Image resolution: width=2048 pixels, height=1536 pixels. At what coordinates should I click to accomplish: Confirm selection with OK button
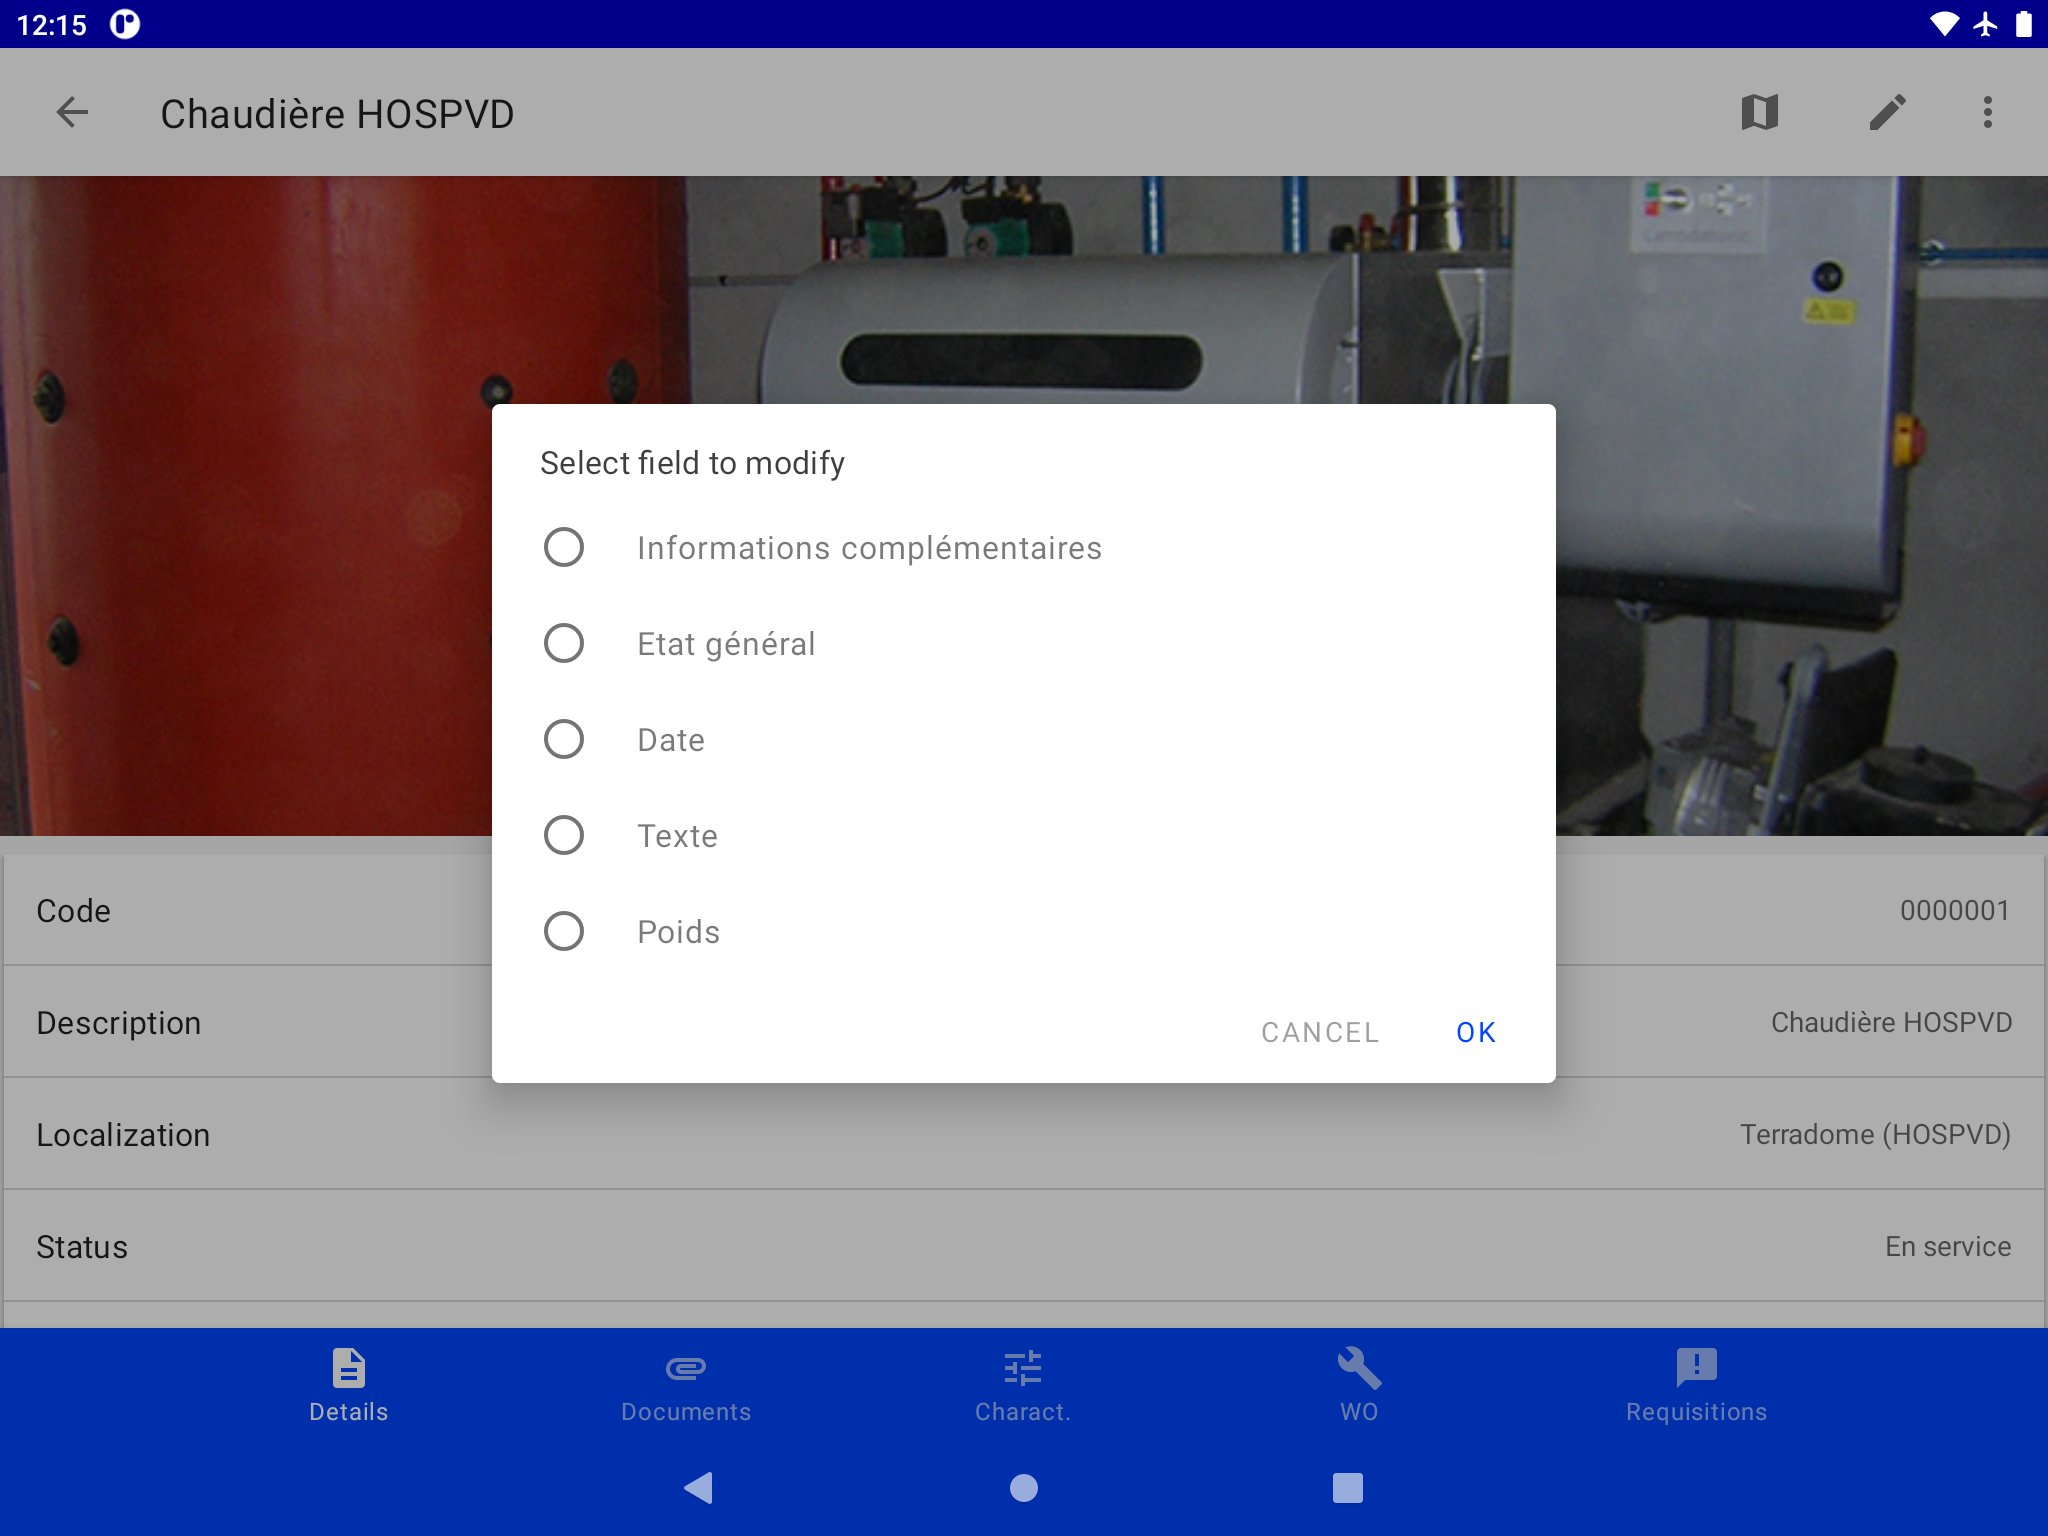point(1475,1032)
